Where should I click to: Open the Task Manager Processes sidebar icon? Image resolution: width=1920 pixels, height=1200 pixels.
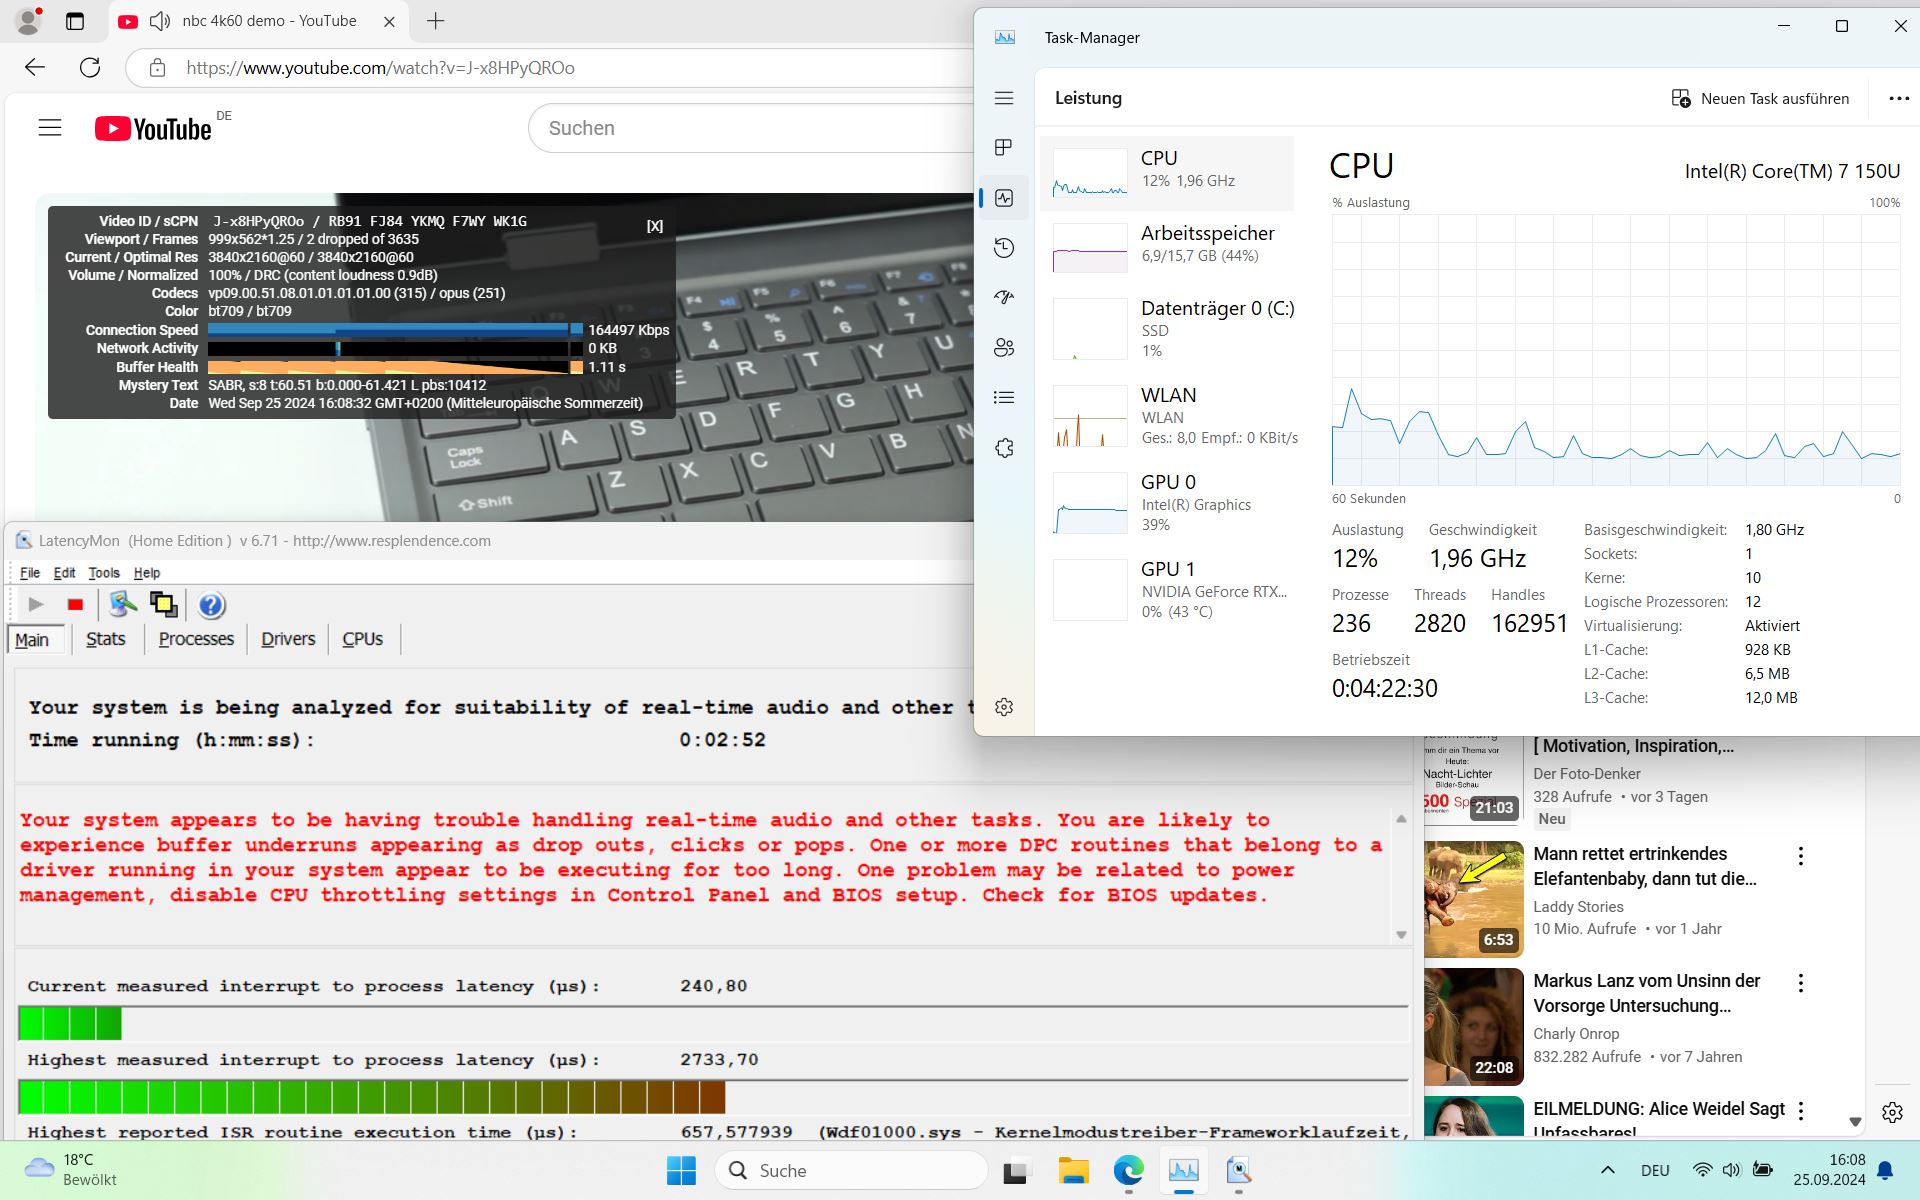click(x=1004, y=148)
